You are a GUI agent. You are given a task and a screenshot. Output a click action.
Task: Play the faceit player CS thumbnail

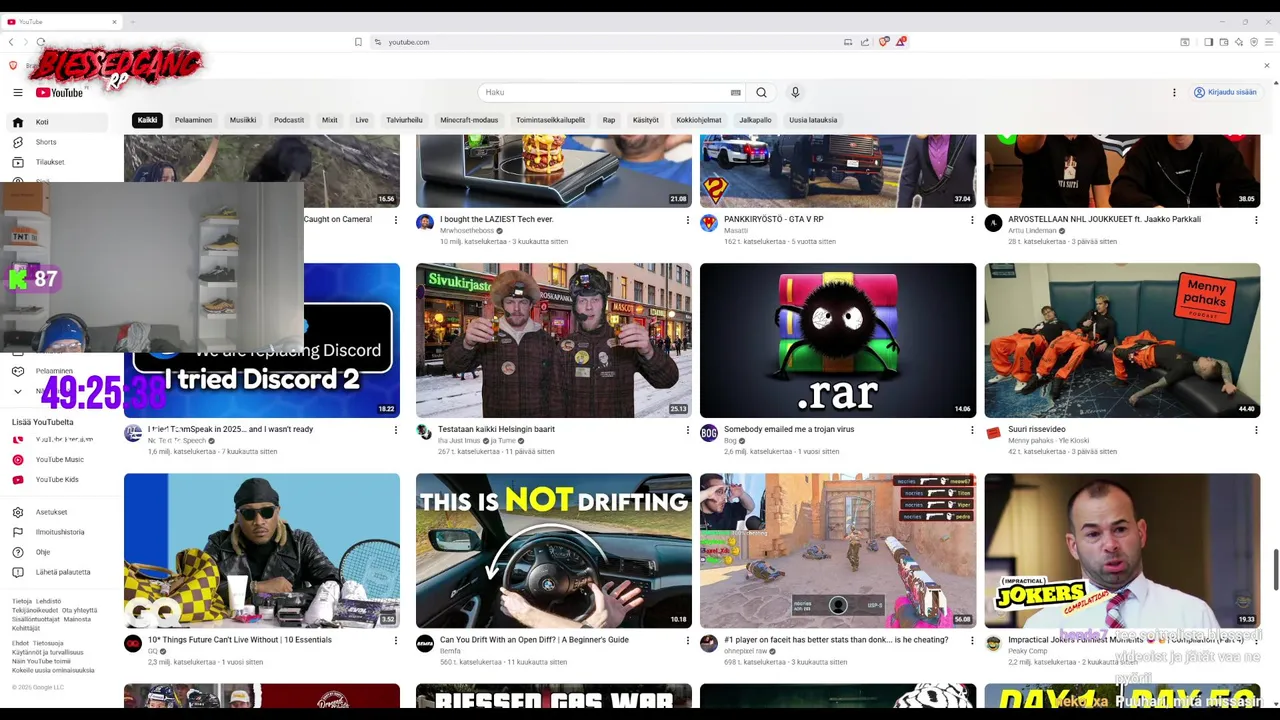pyautogui.click(x=838, y=550)
